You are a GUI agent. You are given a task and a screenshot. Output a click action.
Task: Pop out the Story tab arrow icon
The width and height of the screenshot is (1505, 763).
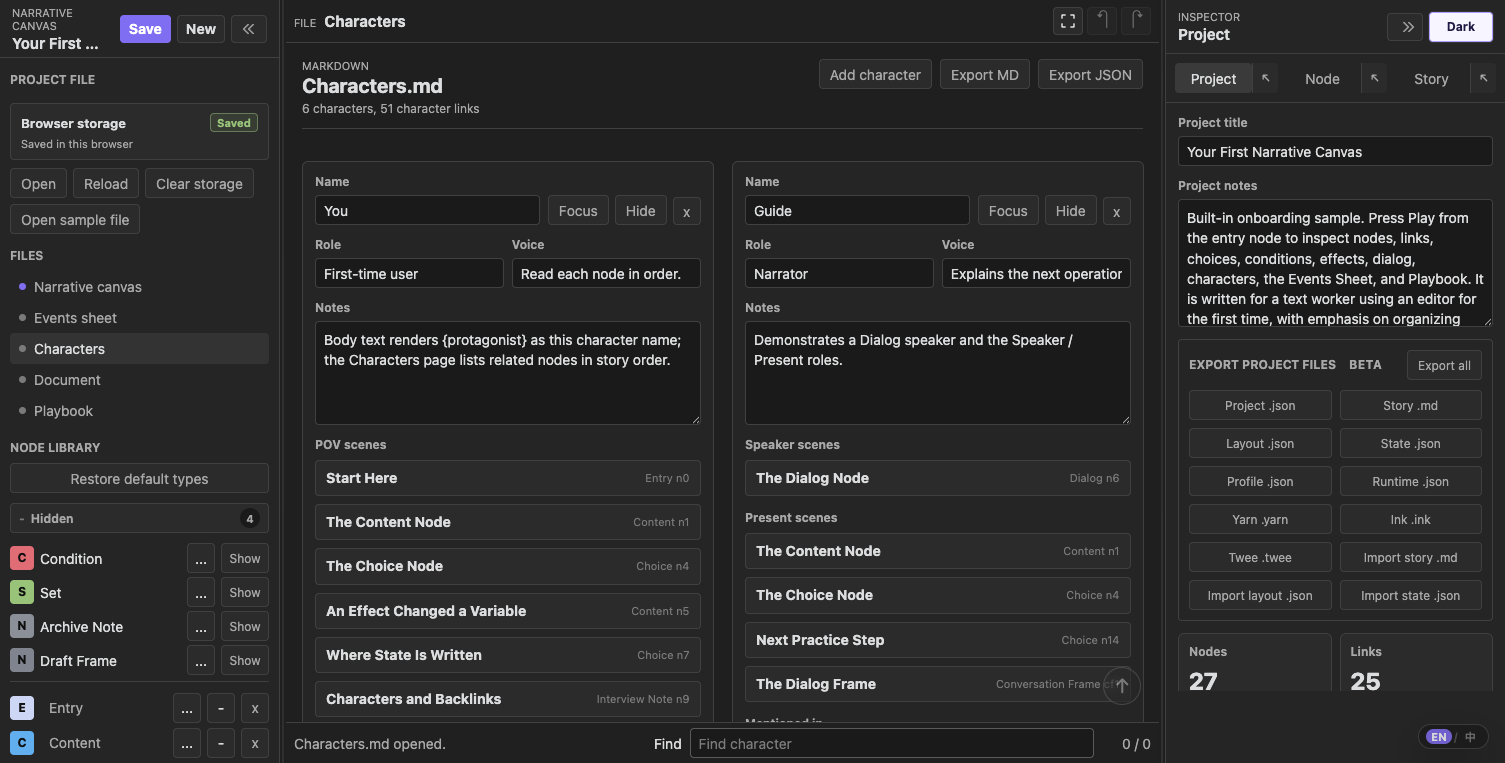click(1482, 78)
